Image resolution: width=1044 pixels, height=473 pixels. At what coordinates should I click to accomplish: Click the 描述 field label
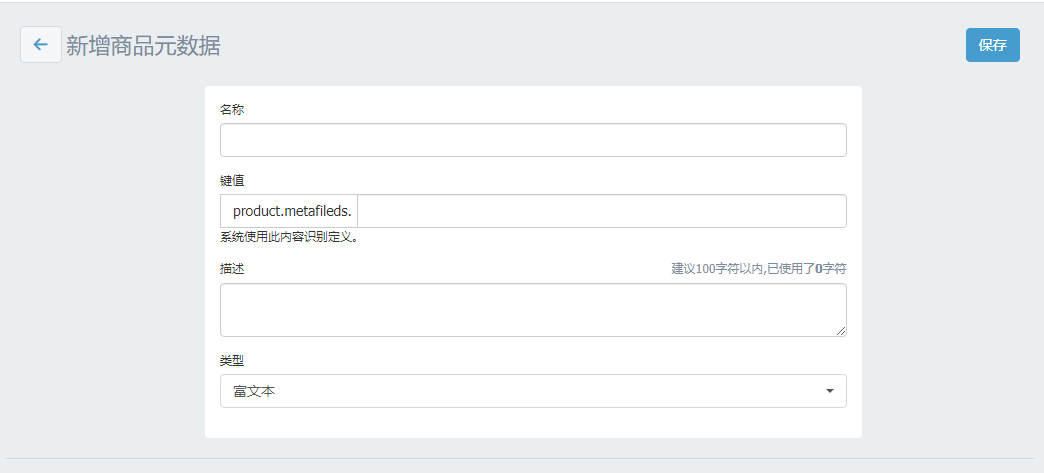232,268
